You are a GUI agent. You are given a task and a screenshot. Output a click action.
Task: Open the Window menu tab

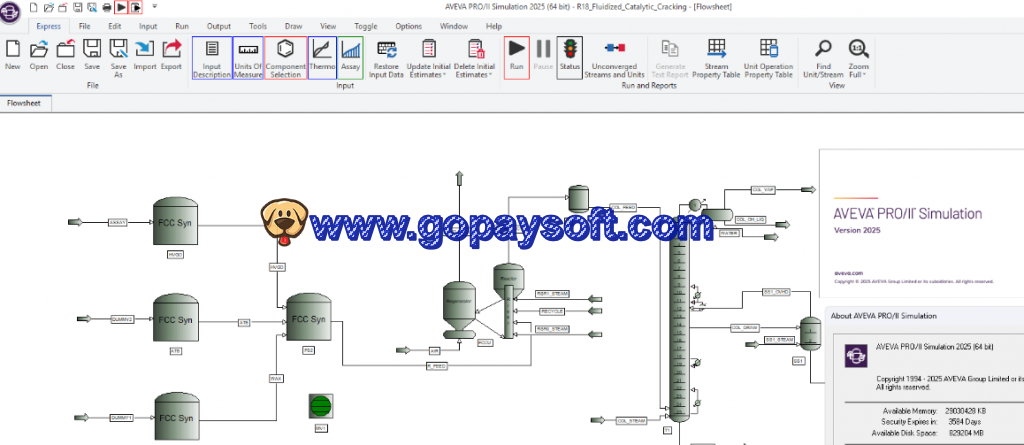click(454, 26)
